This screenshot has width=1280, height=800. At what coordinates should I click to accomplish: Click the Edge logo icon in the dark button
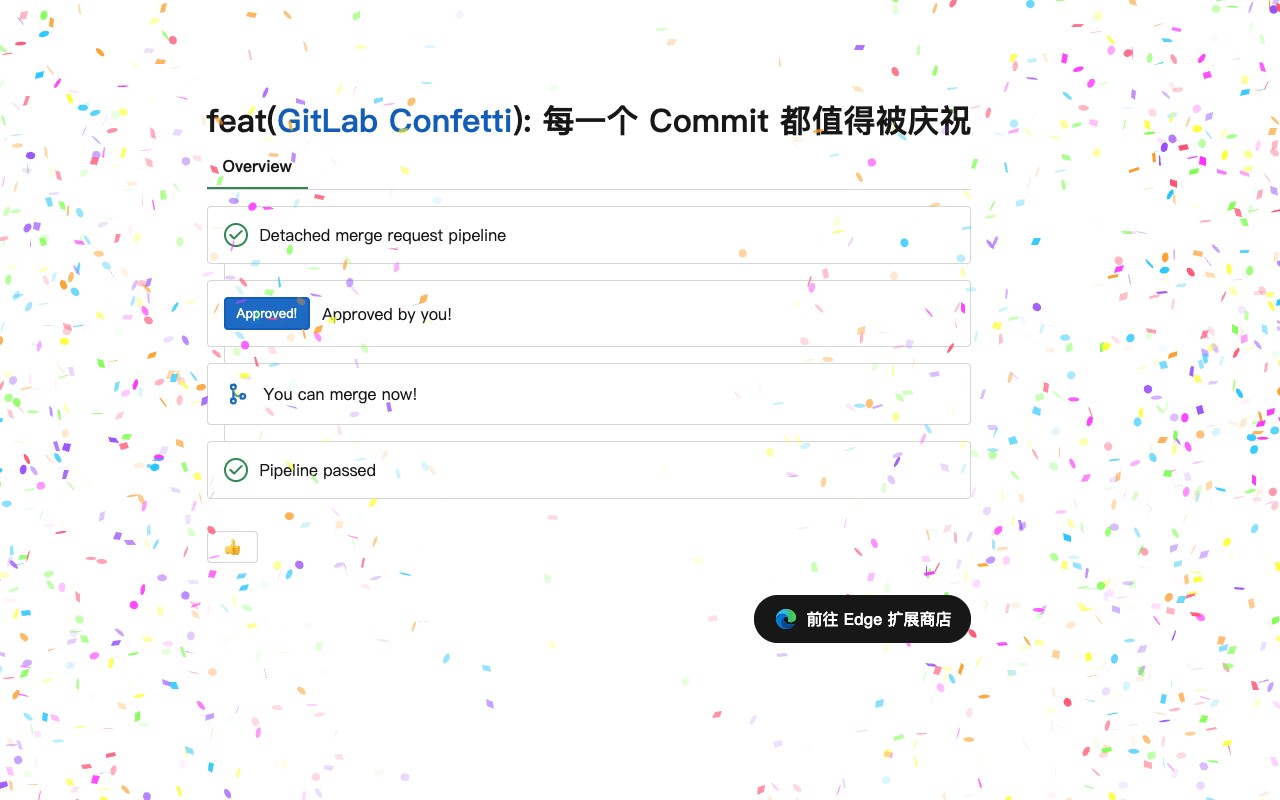click(786, 619)
